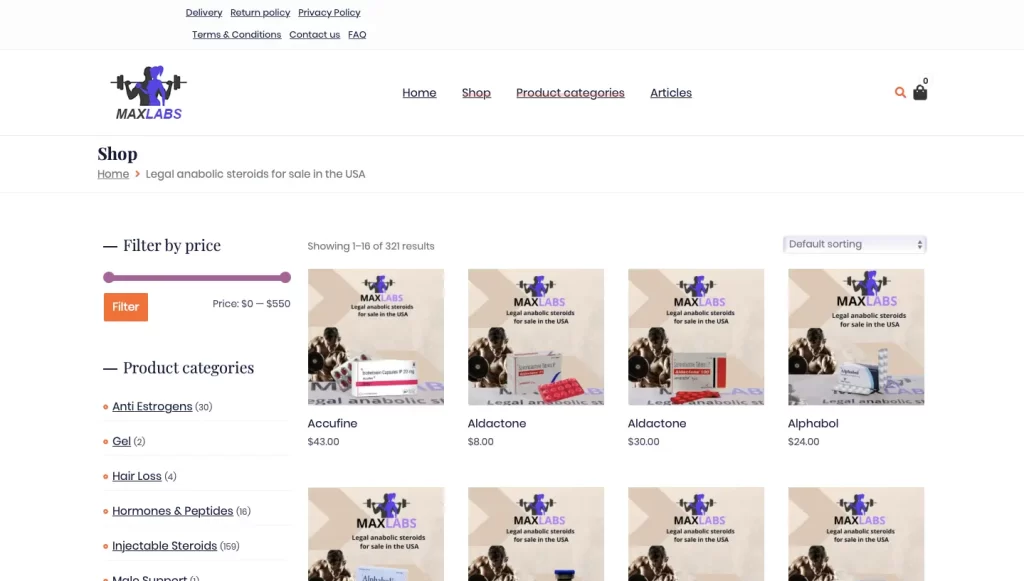This screenshot has width=1024, height=581.
Task: Click the MaxLabs logo
Action: click(149, 93)
